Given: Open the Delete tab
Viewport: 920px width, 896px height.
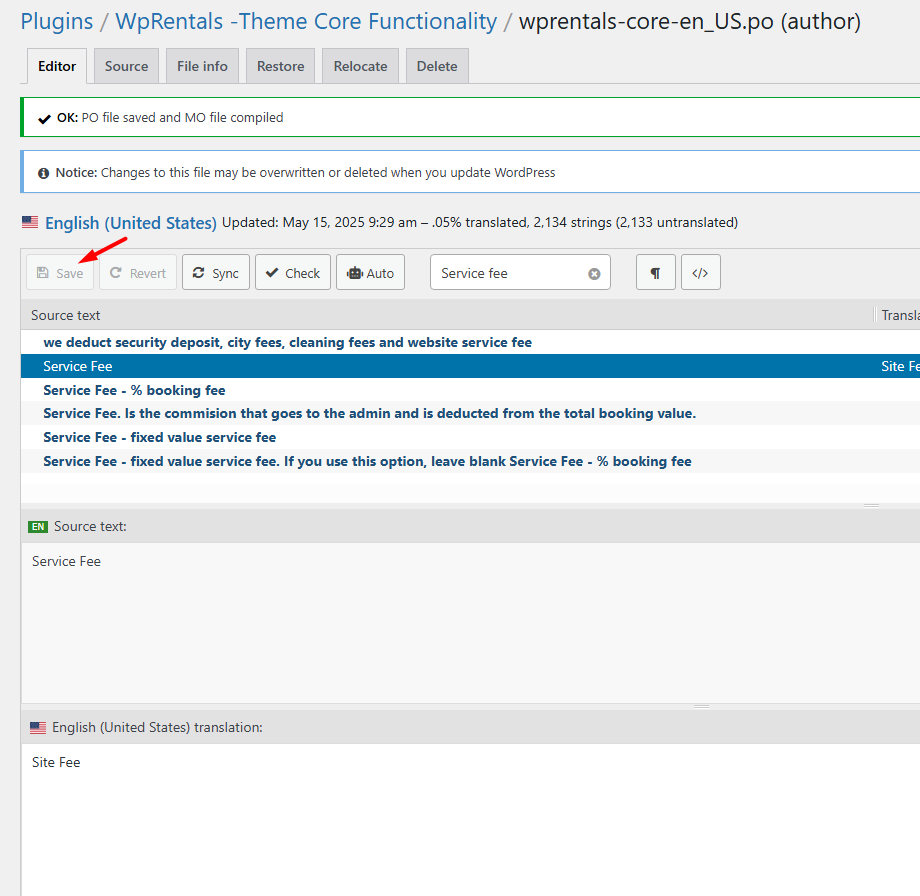Looking at the screenshot, I should (437, 66).
